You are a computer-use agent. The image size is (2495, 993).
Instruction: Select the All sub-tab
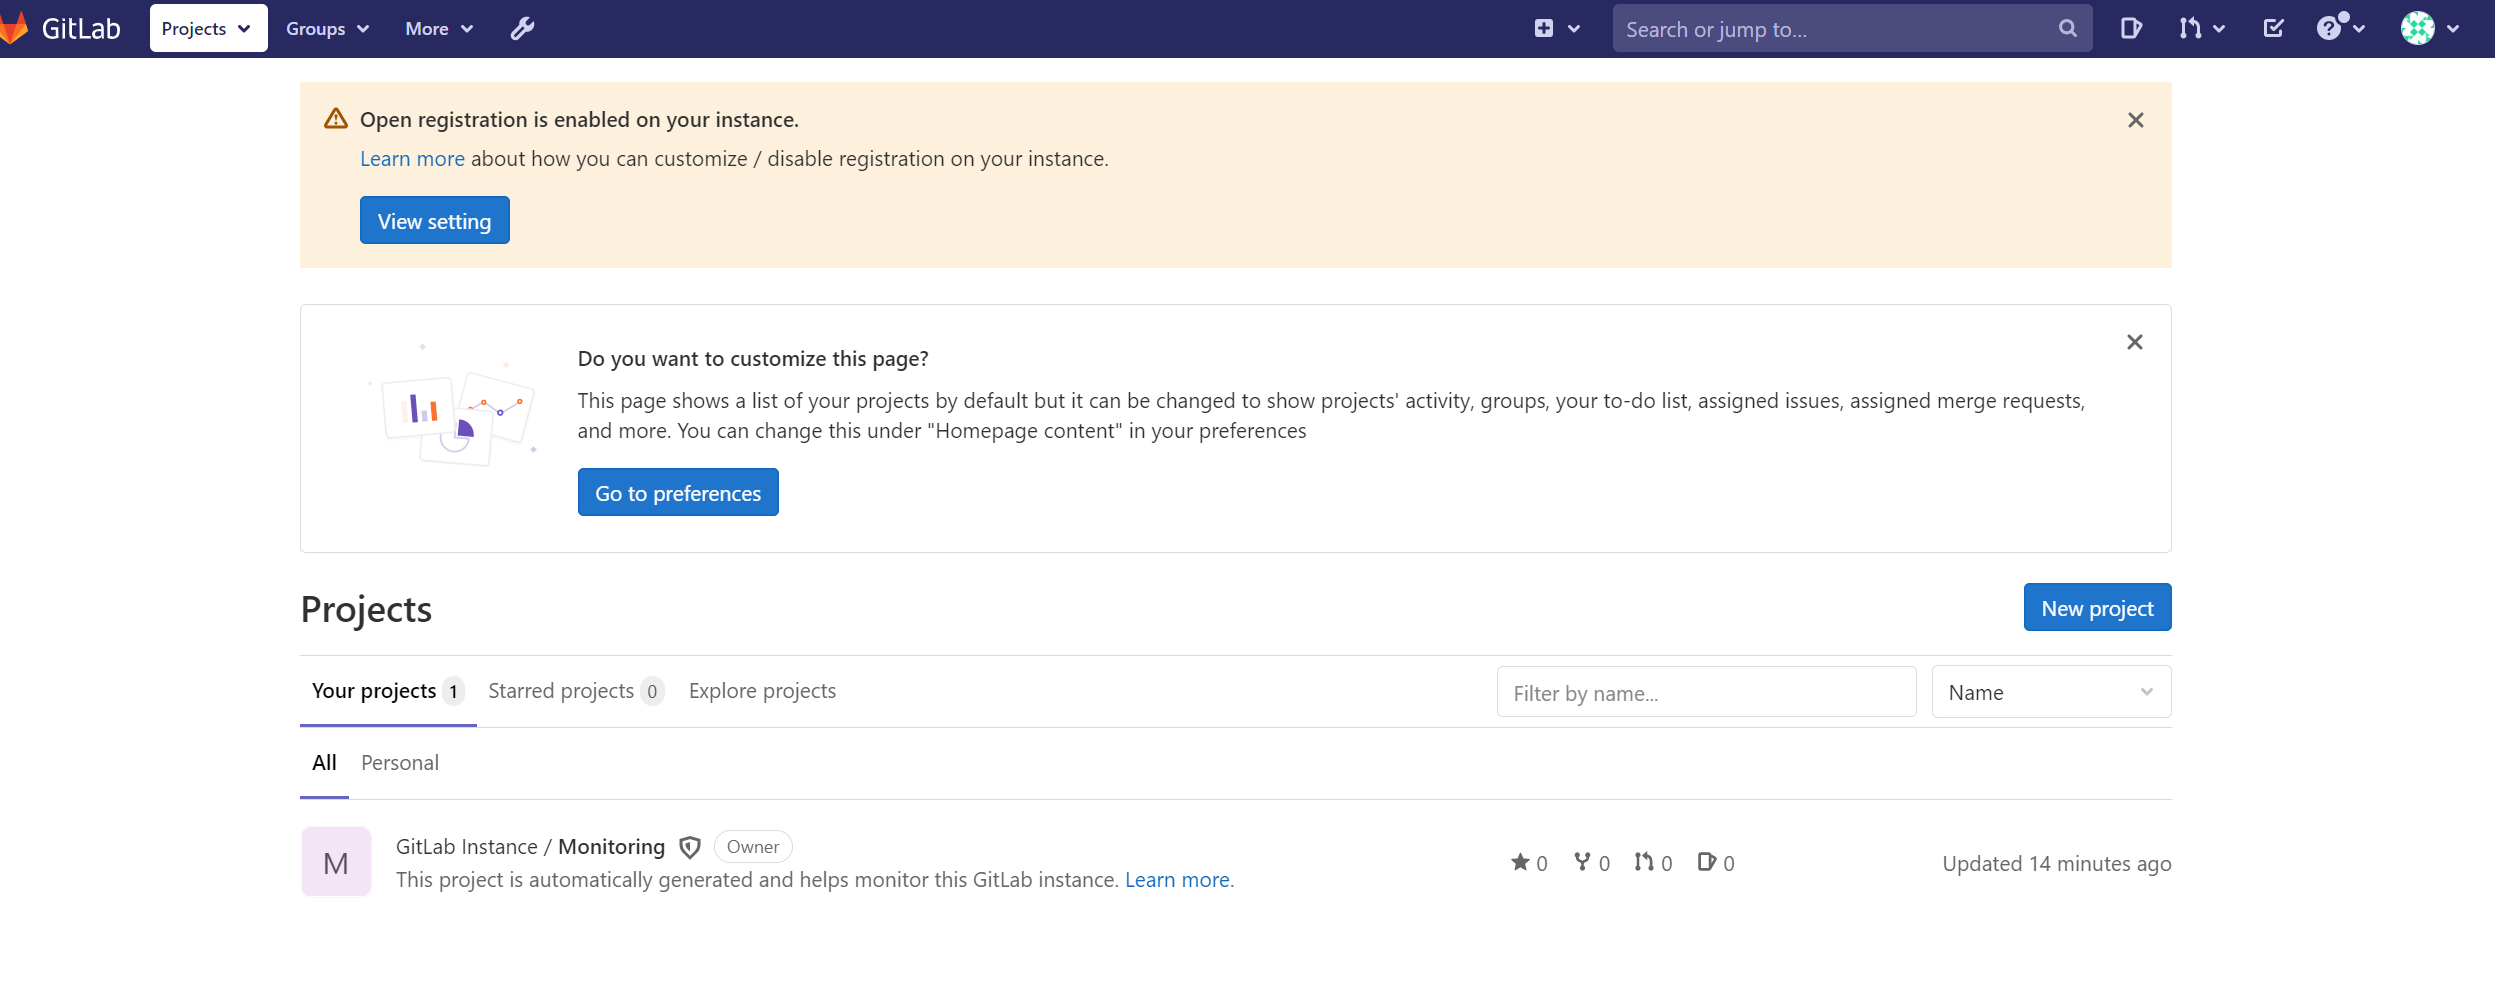pos(324,763)
